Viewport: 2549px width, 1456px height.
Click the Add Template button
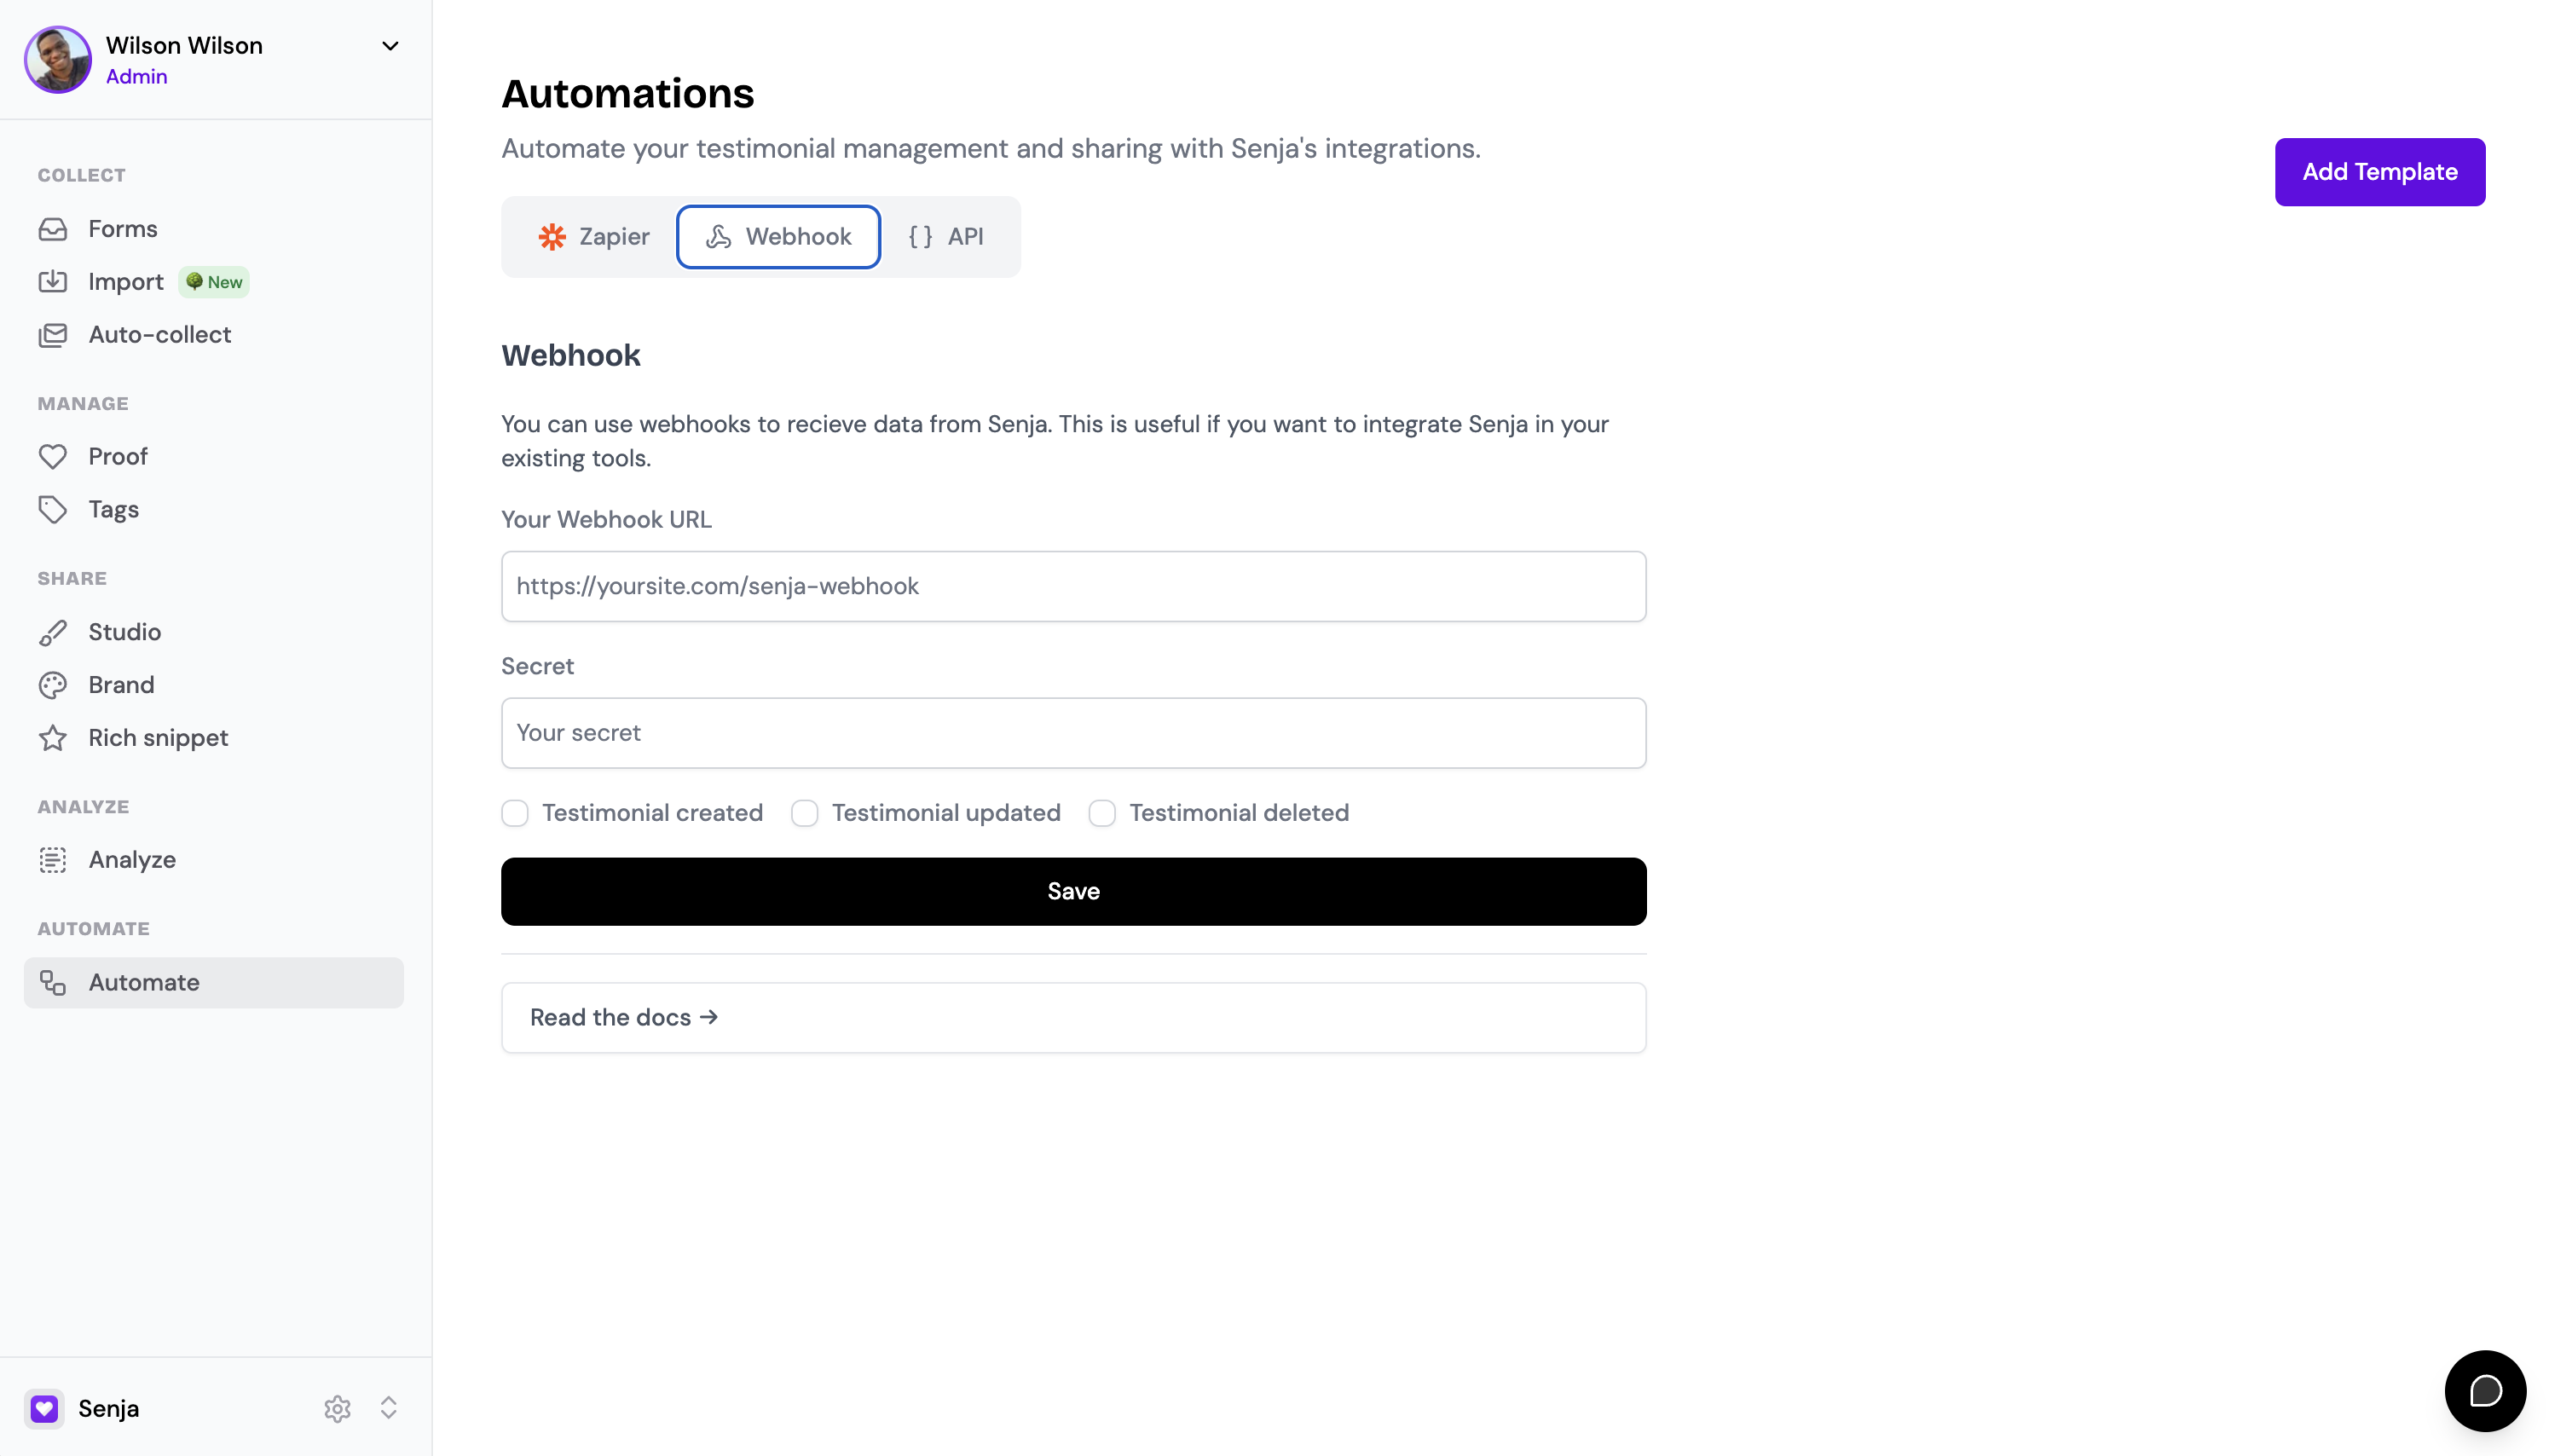[x=2379, y=172]
